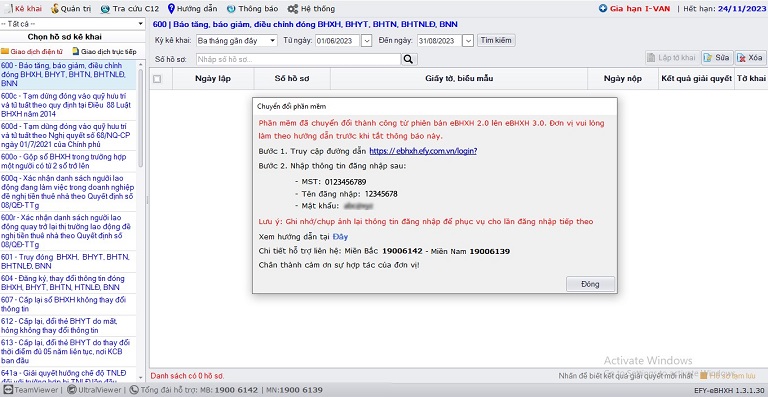
Task: Select form 600q Xác nhận danh sách
Action: point(68,192)
